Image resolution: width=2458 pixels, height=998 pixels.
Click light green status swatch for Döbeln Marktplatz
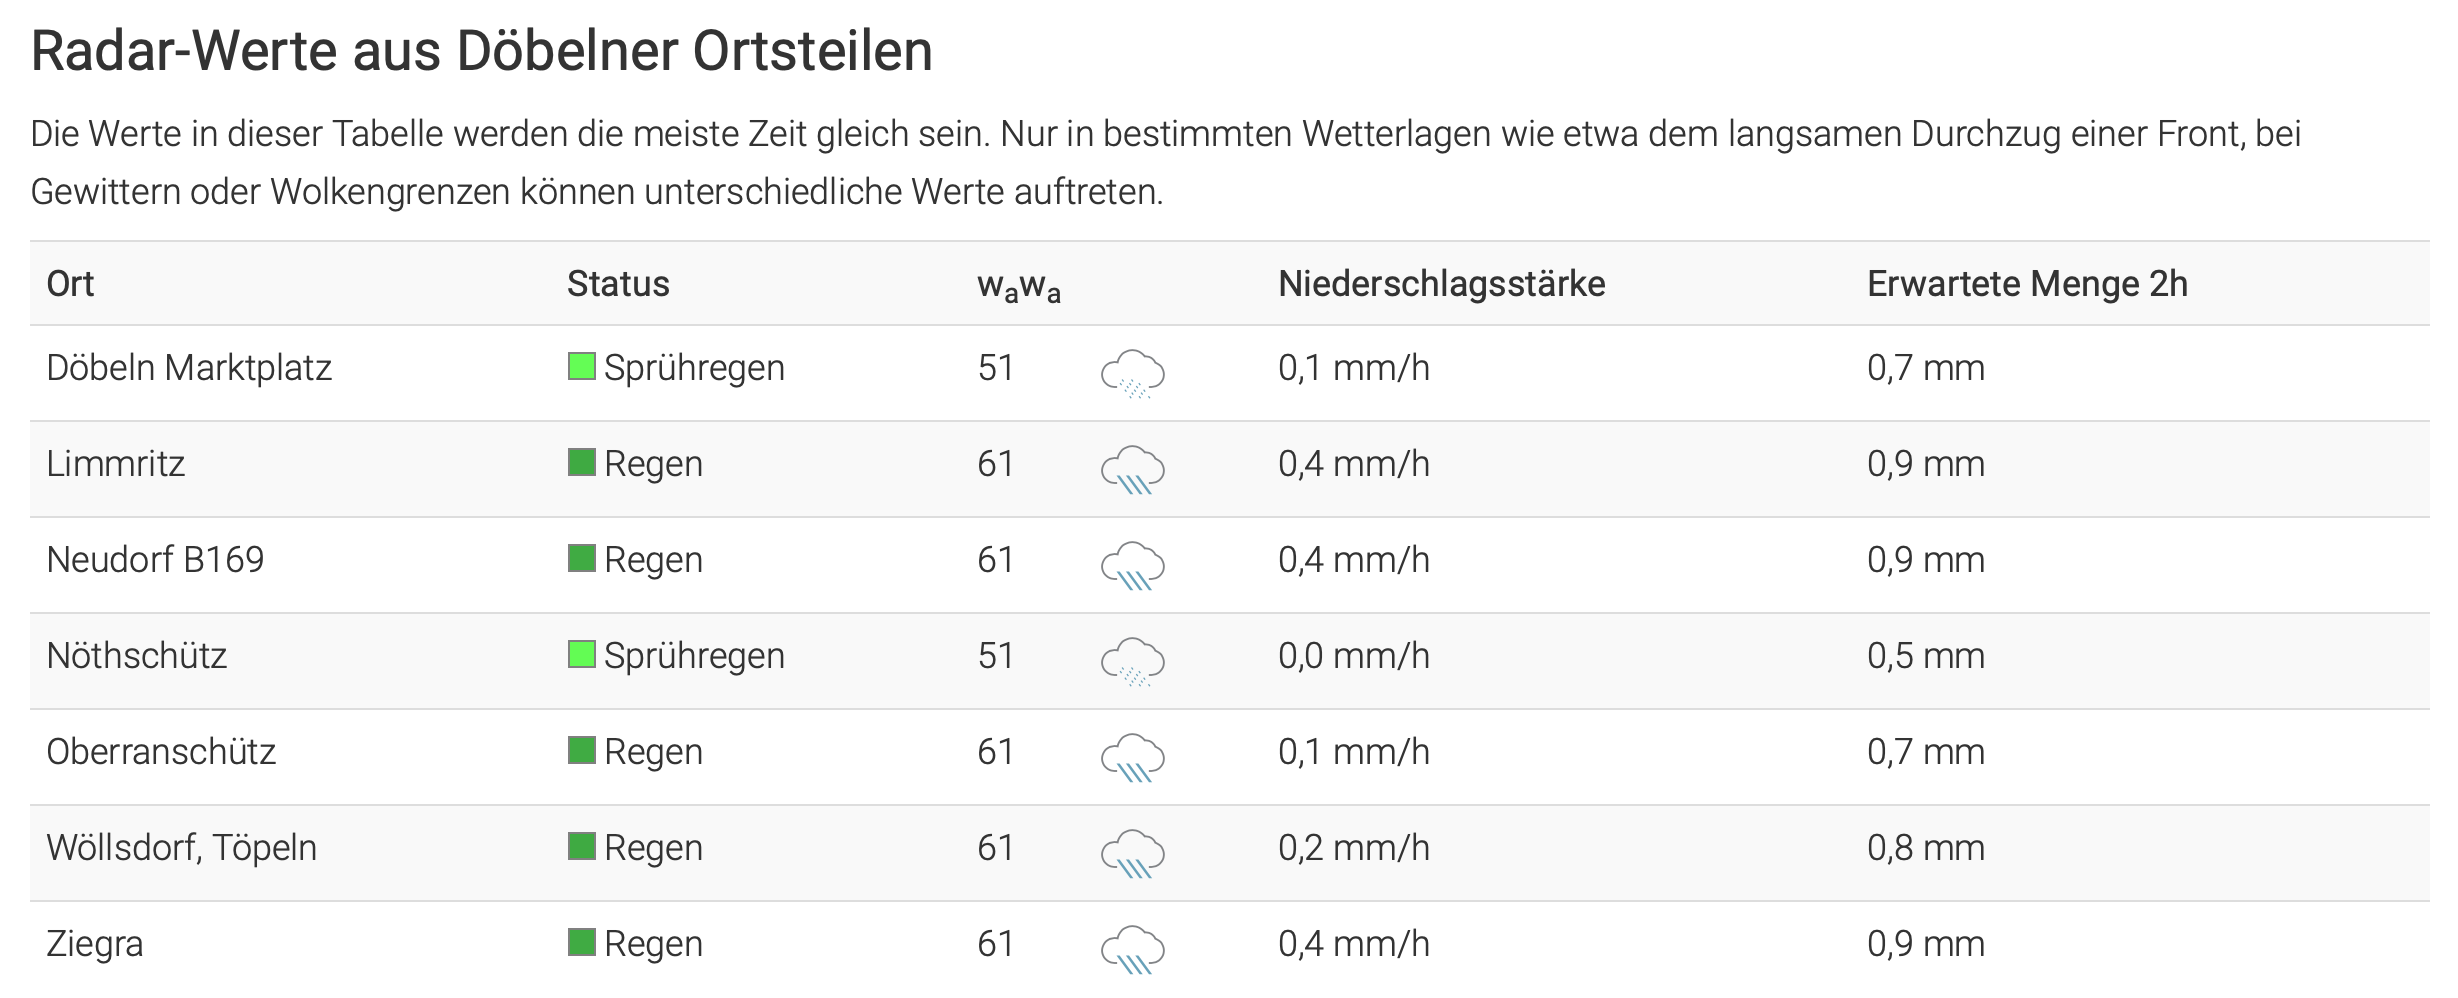581,366
